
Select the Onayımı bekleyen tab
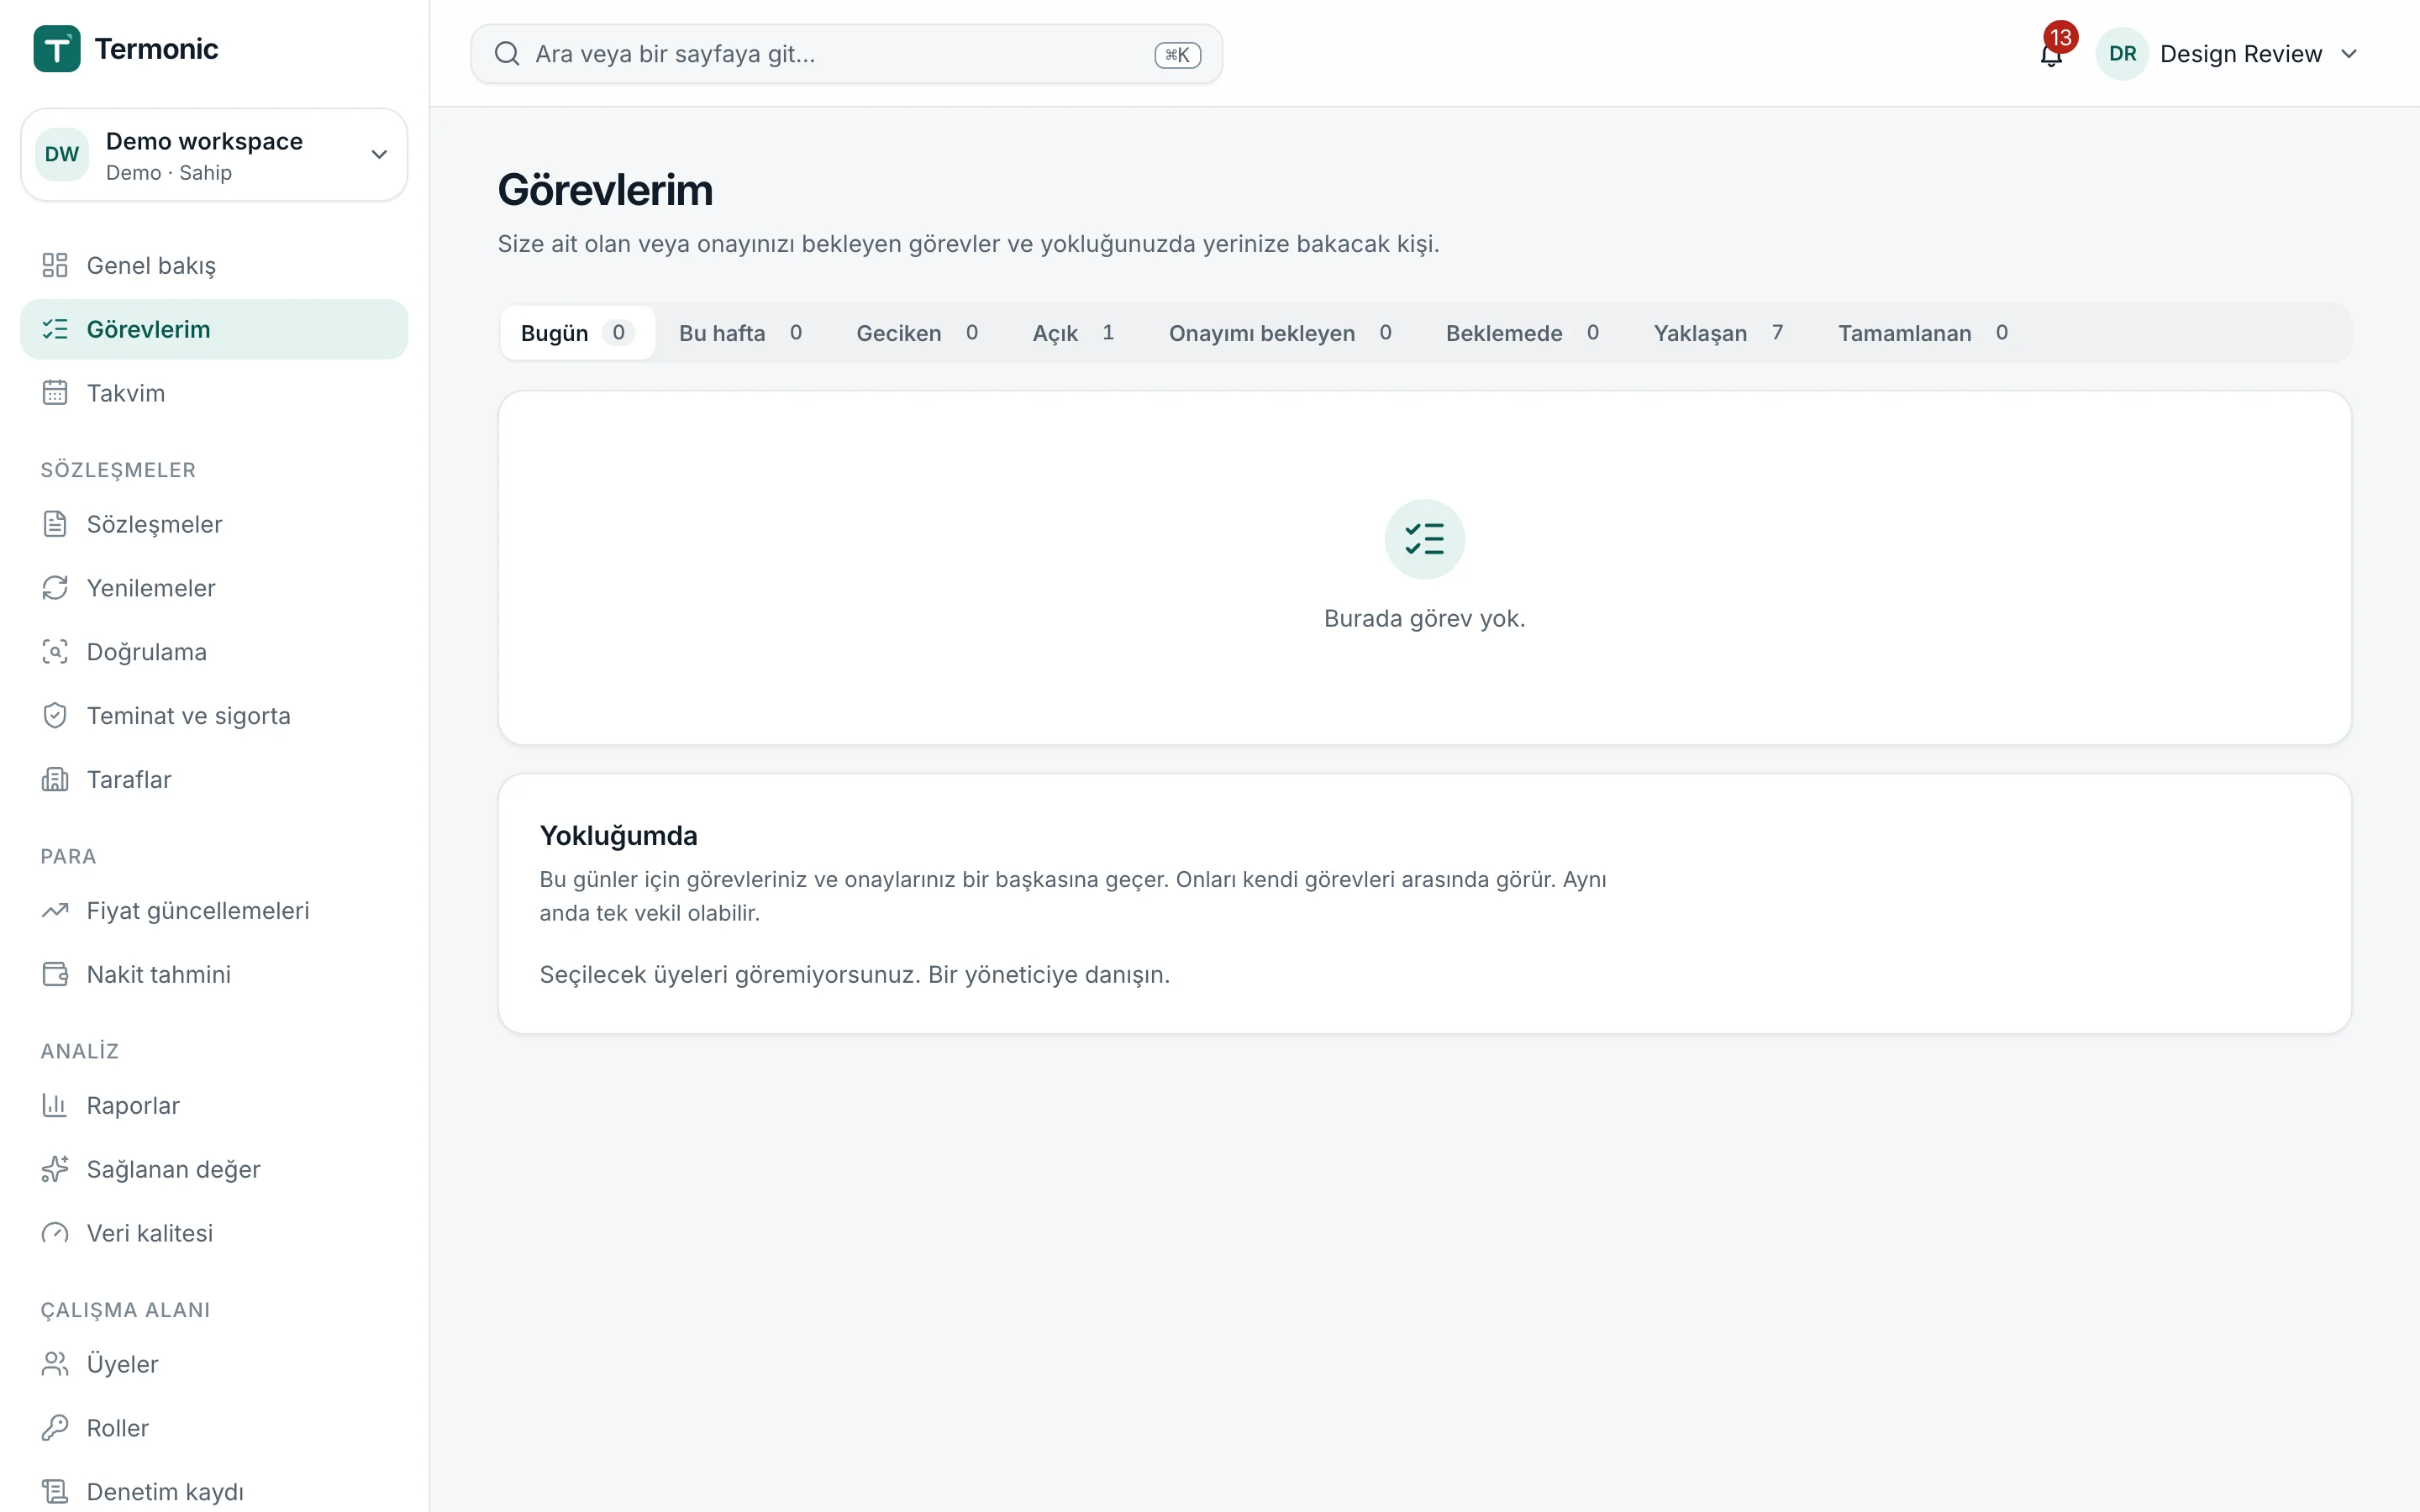1280,333
